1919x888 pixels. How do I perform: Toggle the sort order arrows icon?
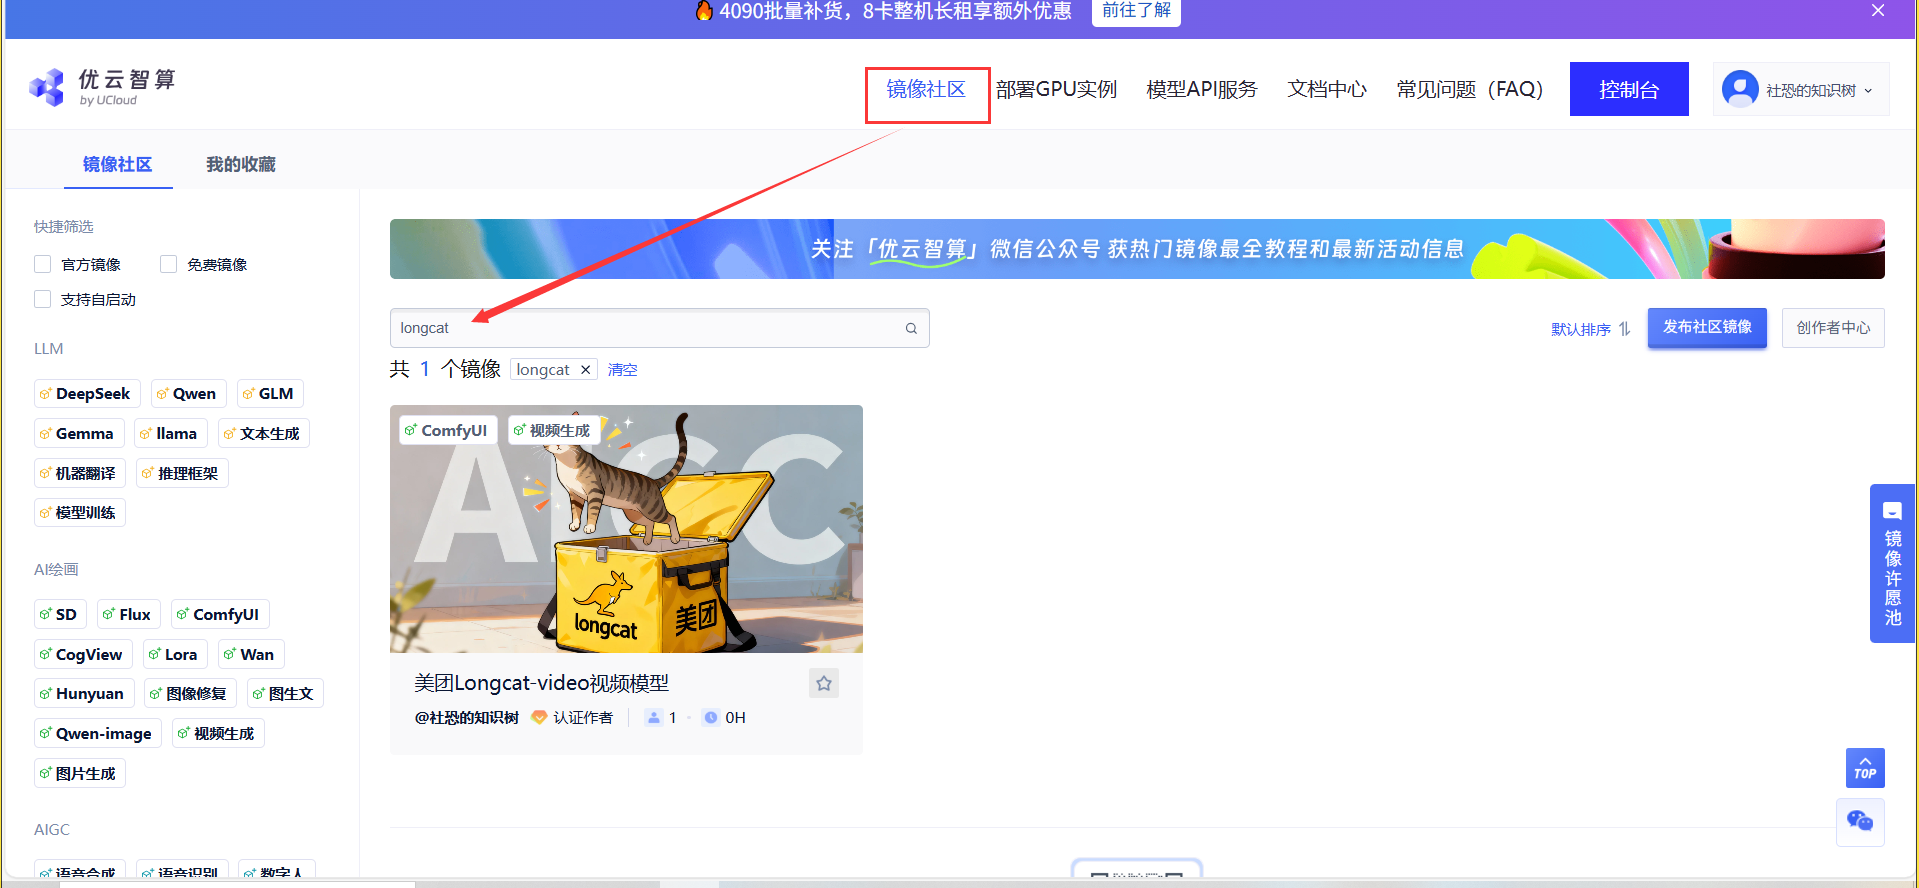pos(1624,329)
